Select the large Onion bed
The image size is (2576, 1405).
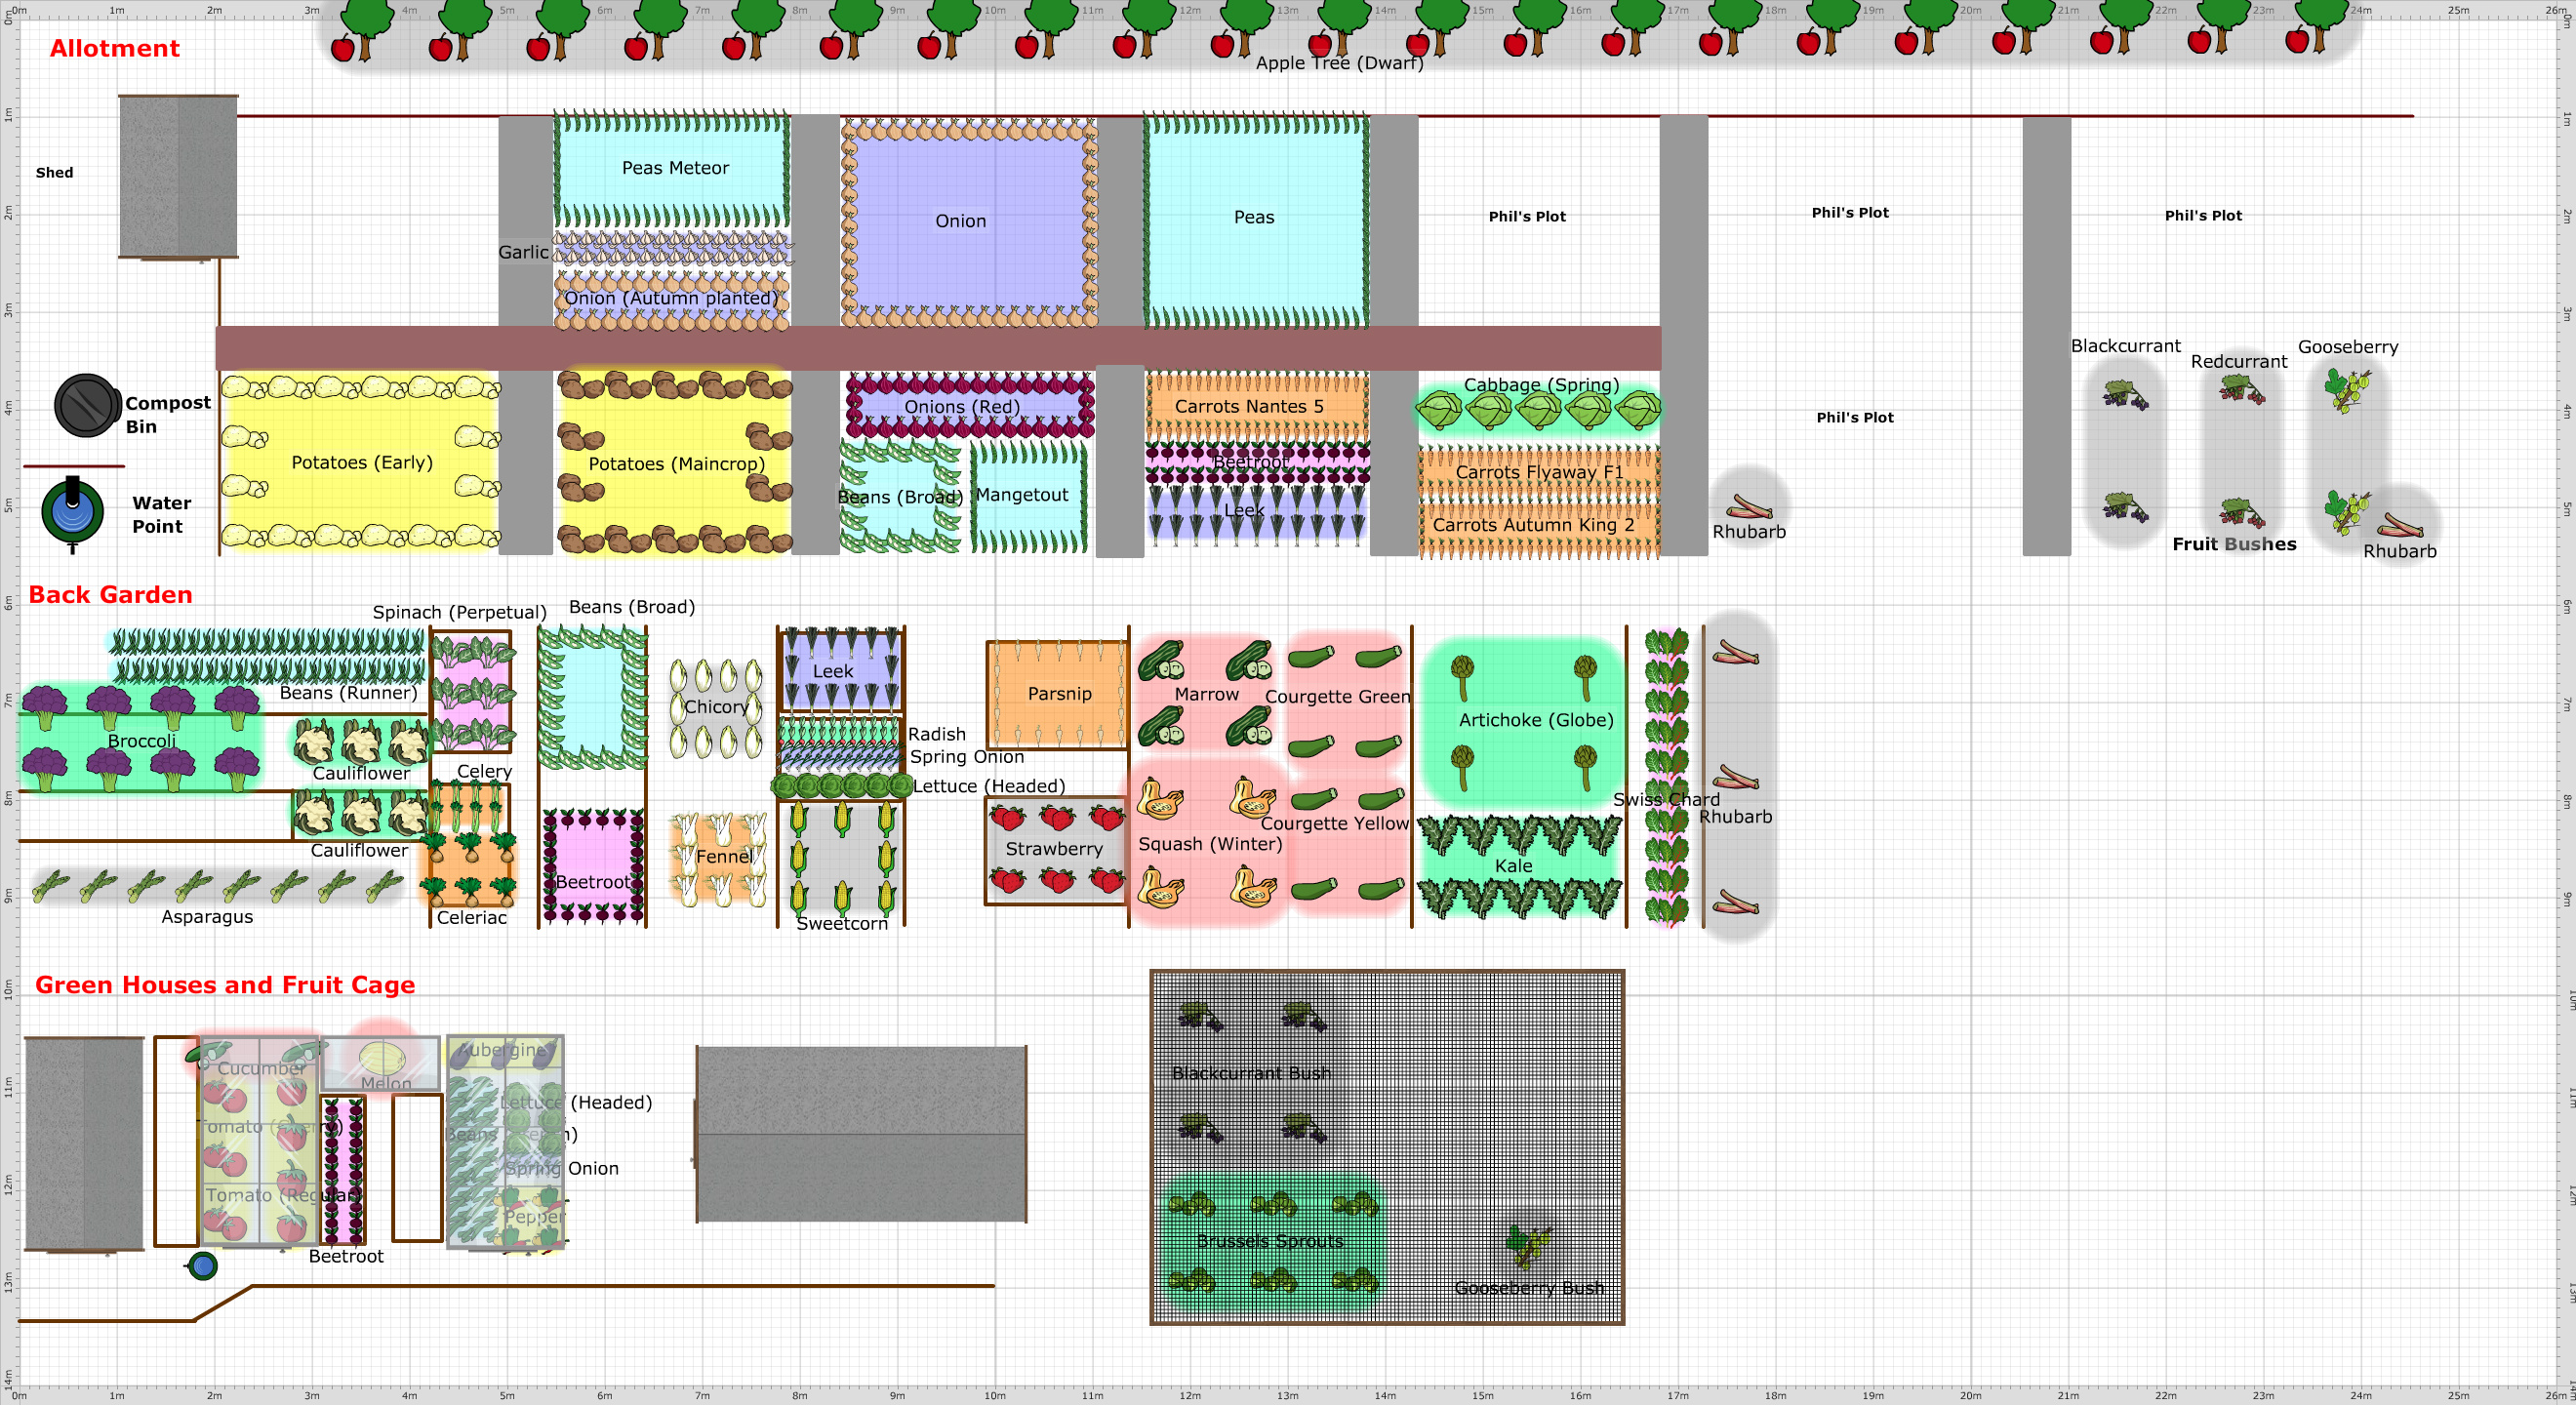pyautogui.click(x=968, y=221)
